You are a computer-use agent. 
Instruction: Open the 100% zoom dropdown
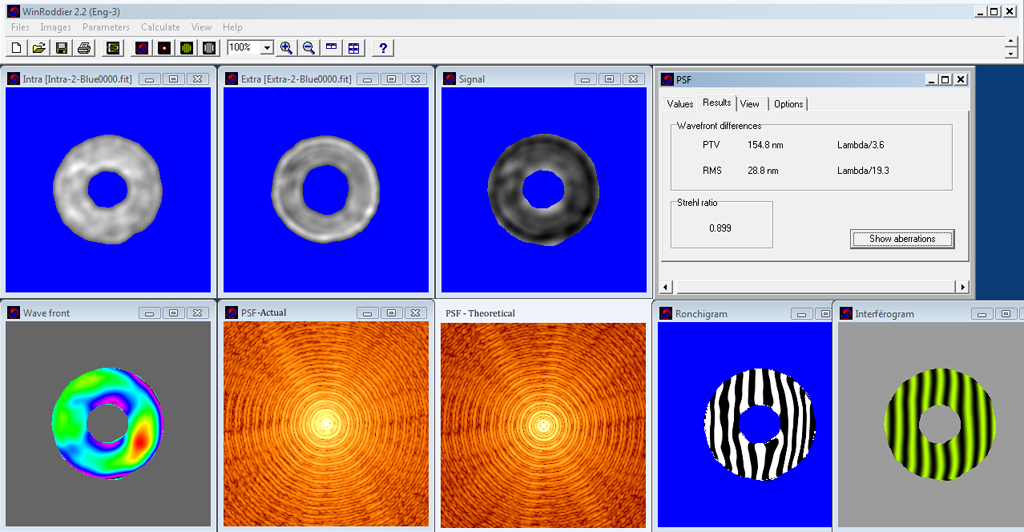tap(266, 48)
